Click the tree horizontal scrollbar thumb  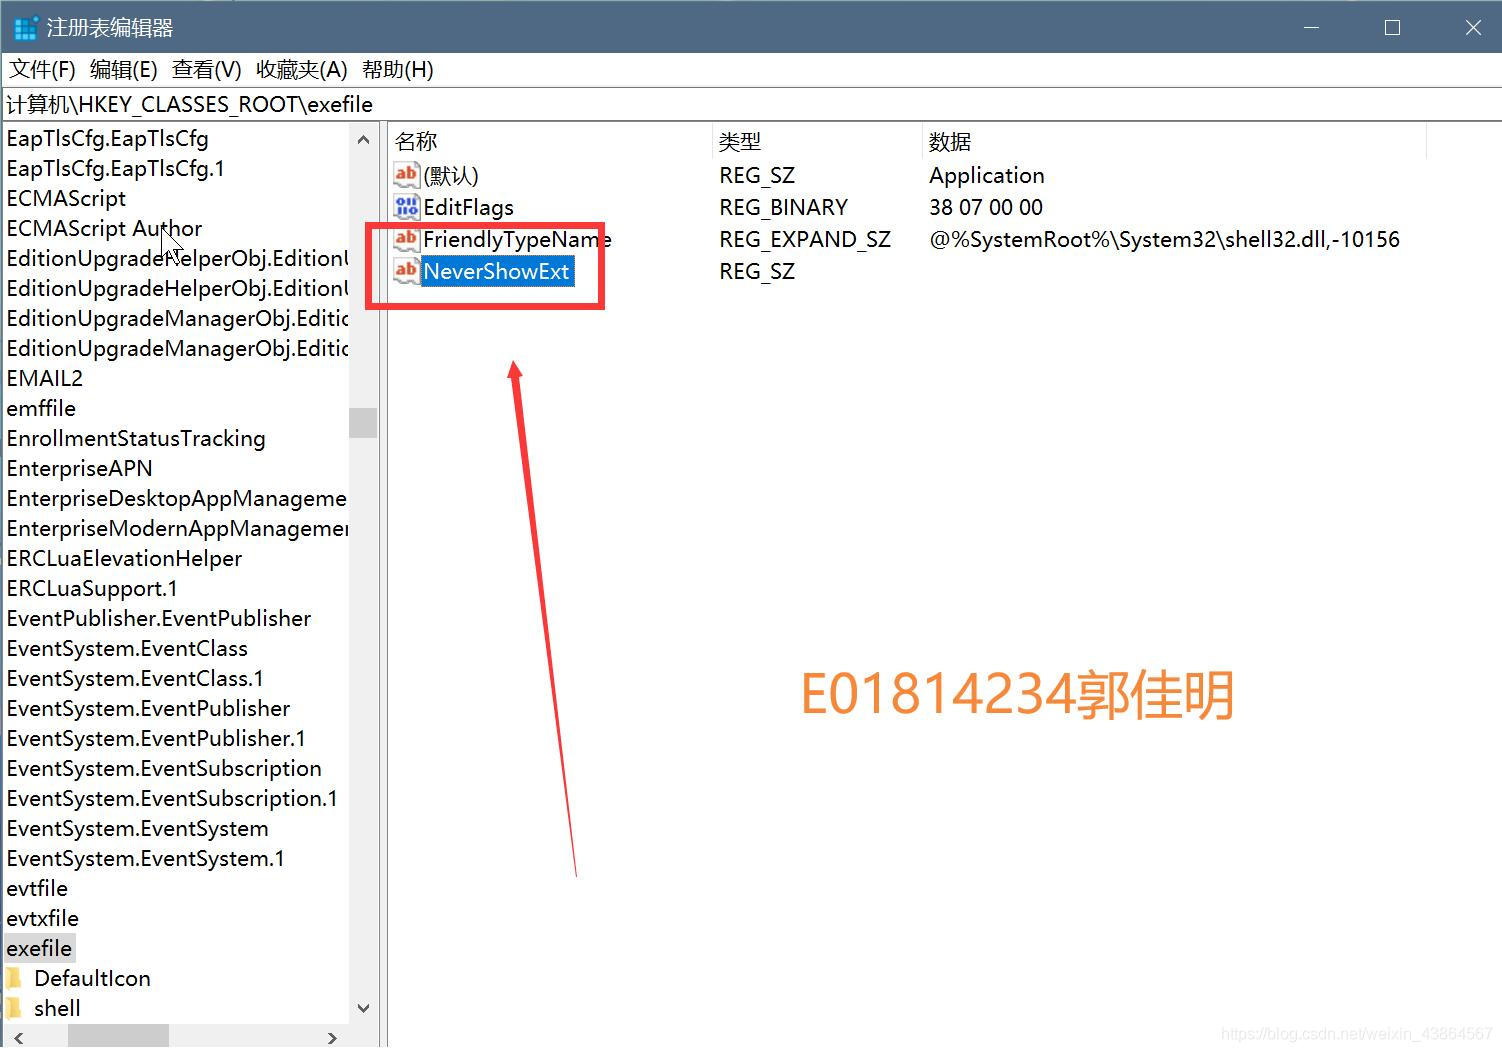(x=118, y=1038)
